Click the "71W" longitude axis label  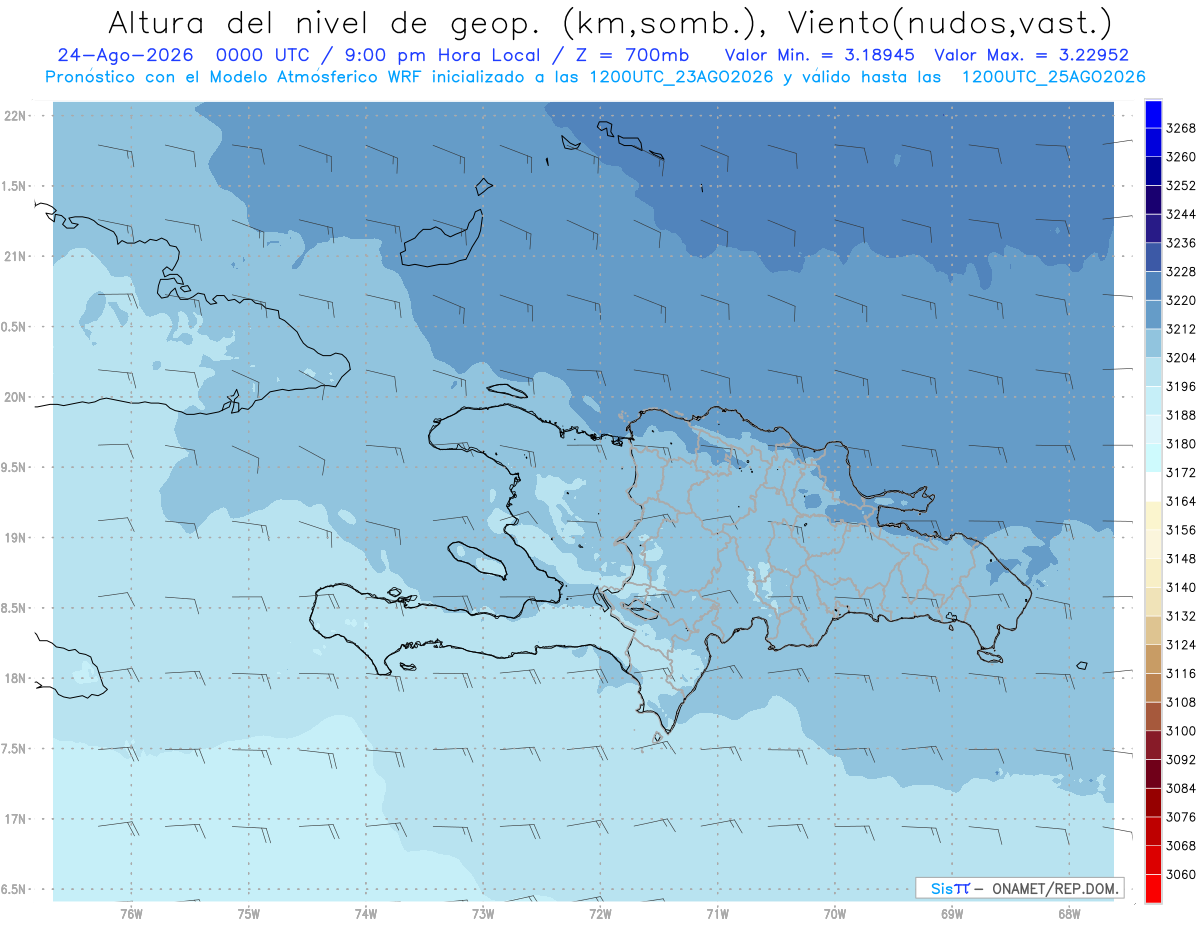[x=717, y=913]
